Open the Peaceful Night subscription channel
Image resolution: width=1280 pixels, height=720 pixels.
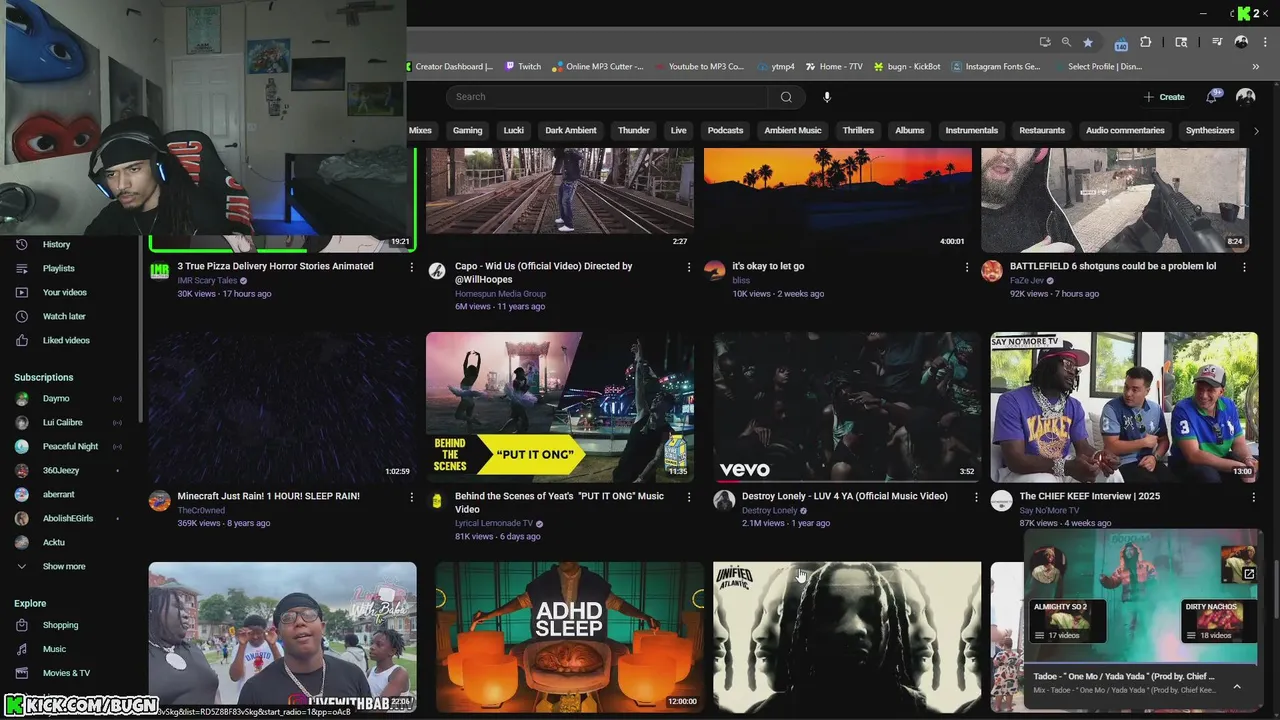tap(70, 446)
